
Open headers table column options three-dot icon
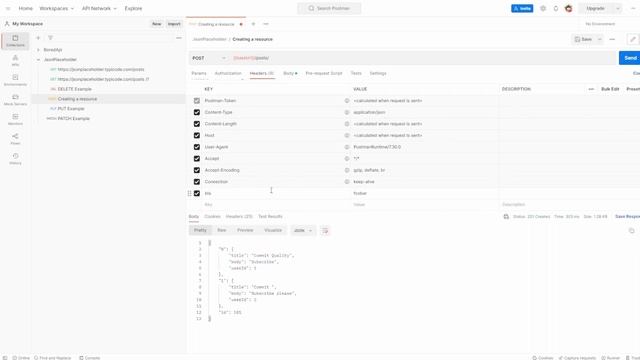pyautogui.click(x=591, y=89)
